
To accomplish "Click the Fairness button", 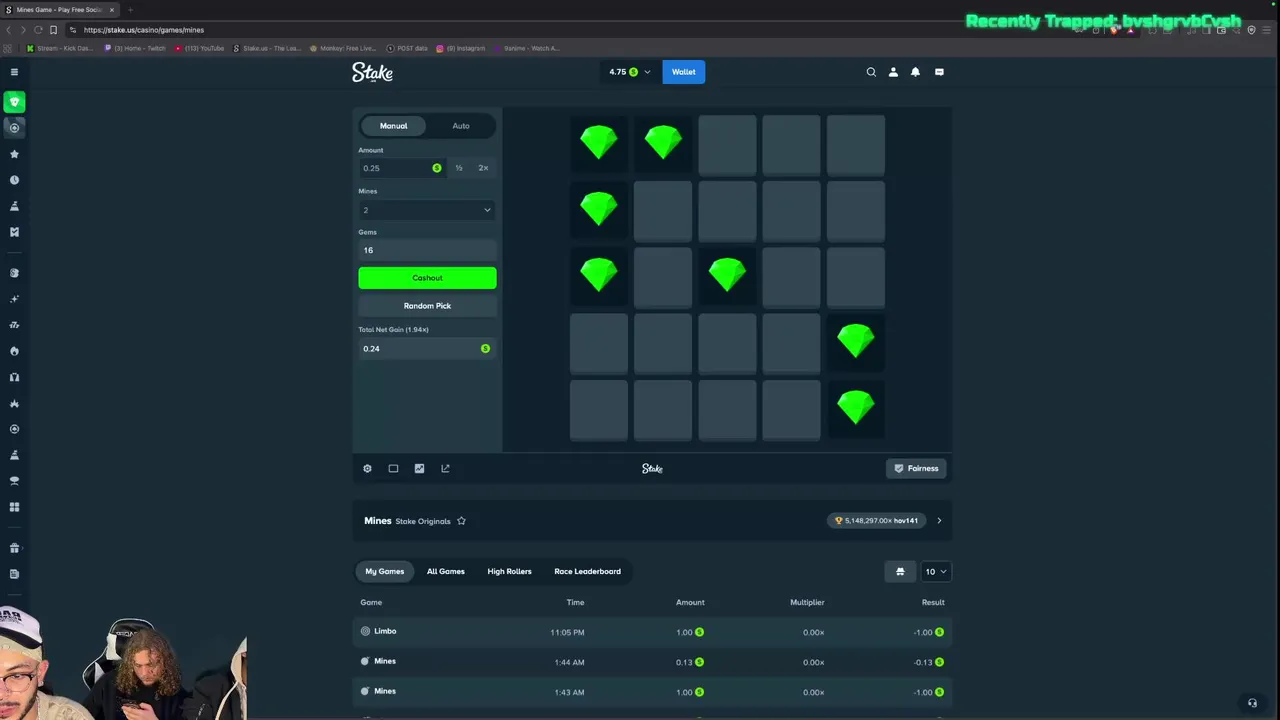I will pyautogui.click(x=916, y=468).
